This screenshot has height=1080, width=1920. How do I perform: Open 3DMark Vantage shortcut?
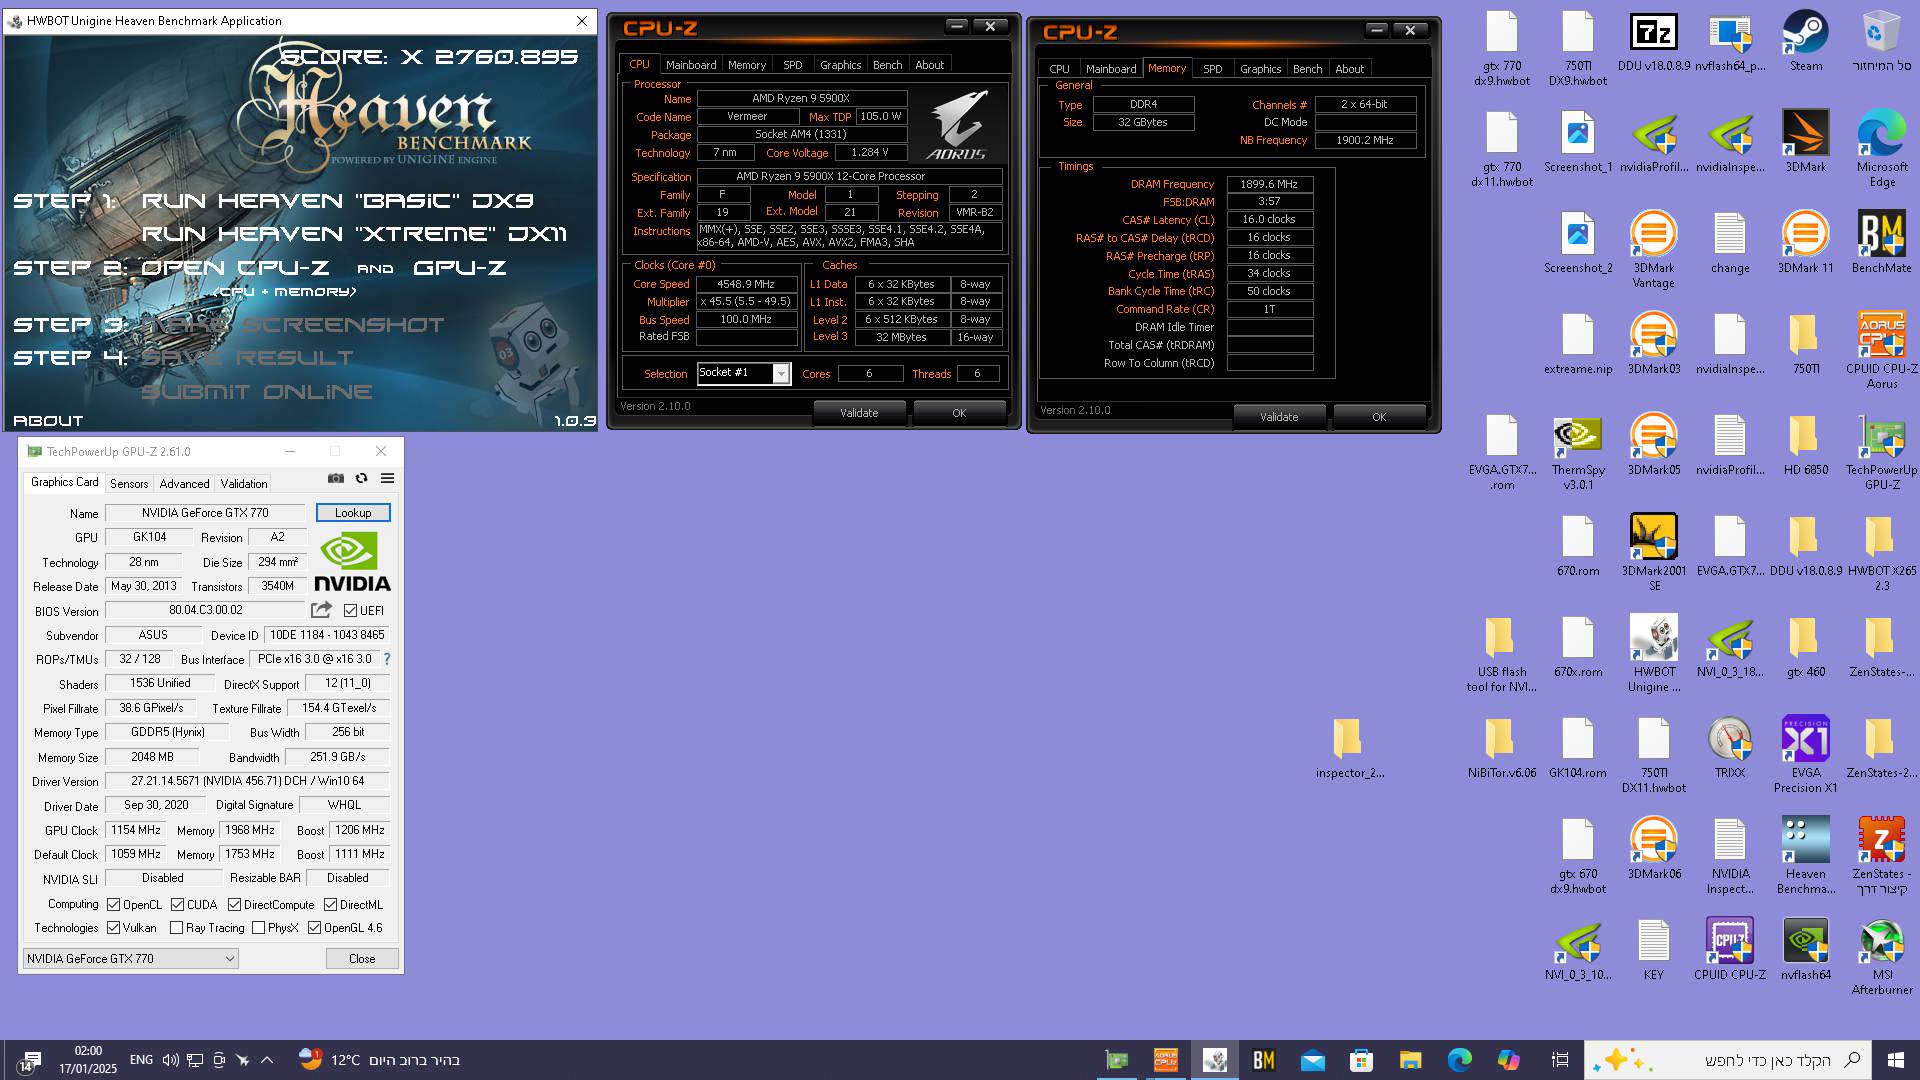coord(1653,251)
